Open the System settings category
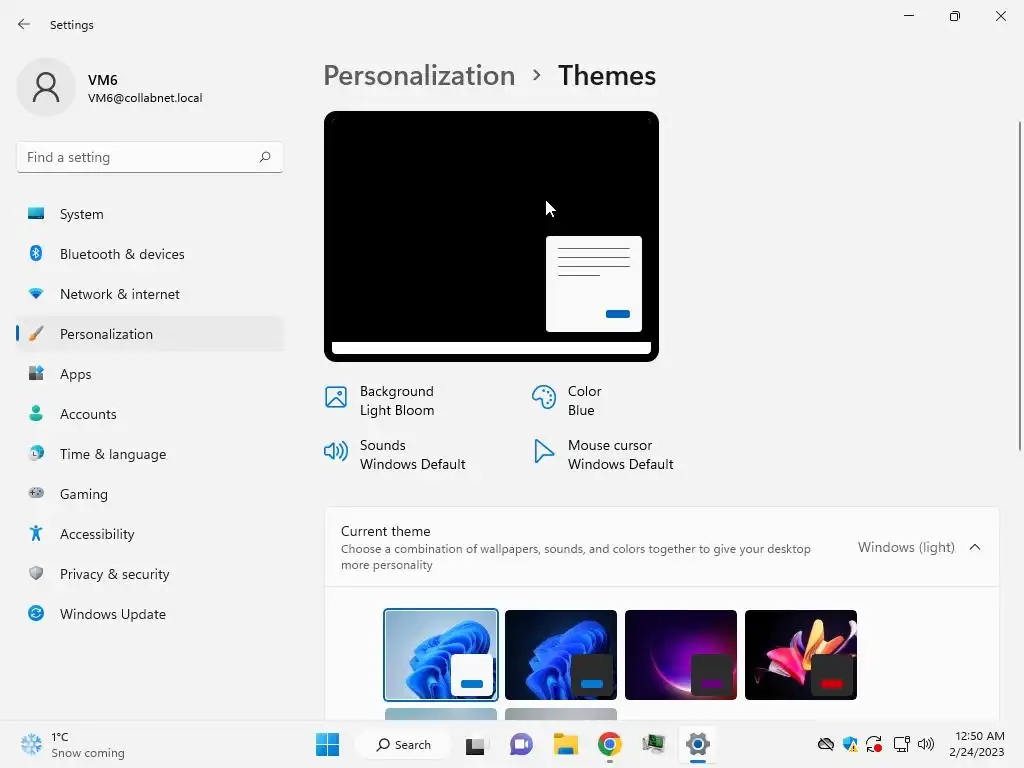1024x768 pixels. [x=150, y=214]
